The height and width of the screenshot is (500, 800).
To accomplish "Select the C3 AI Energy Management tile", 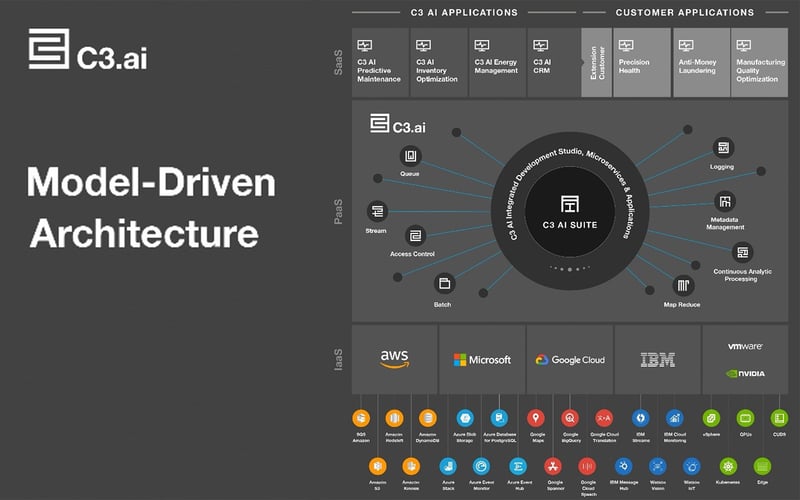I will pyautogui.click(x=497, y=62).
